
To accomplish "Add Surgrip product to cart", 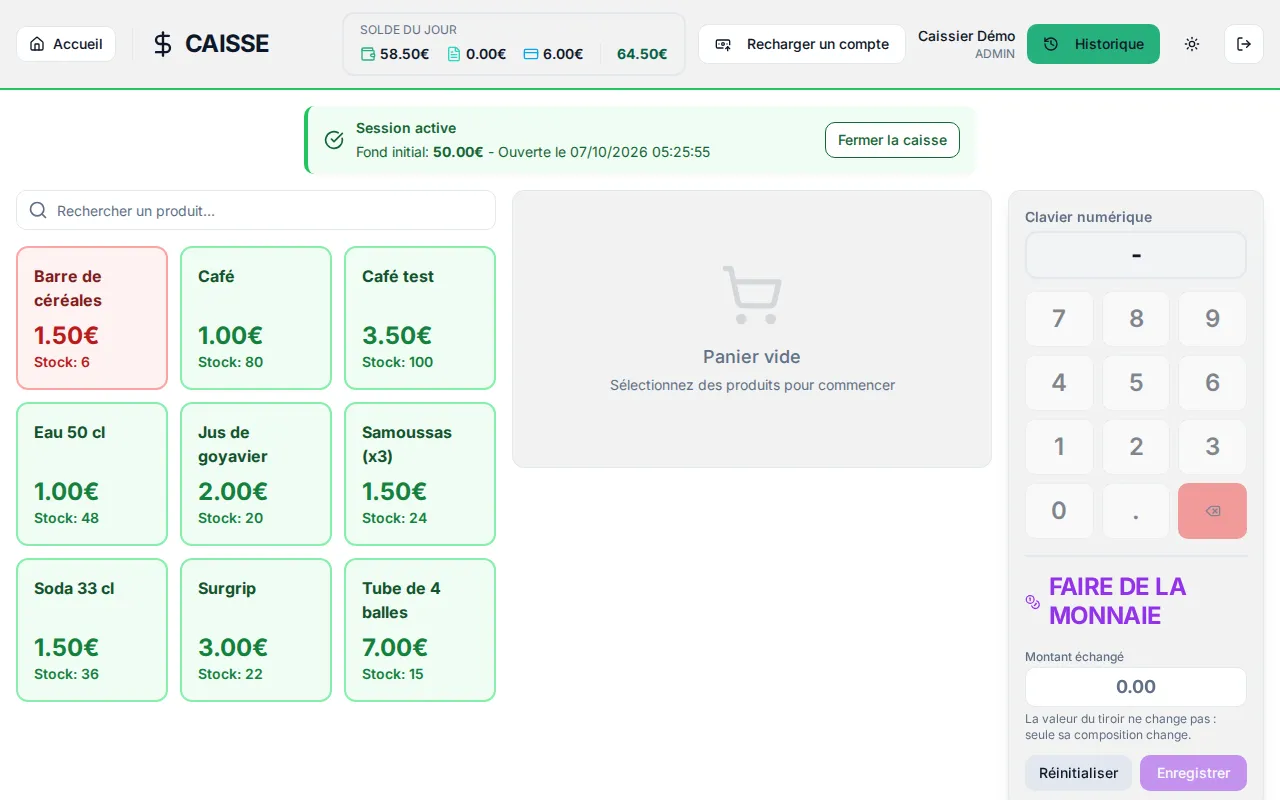I will 256,630.
